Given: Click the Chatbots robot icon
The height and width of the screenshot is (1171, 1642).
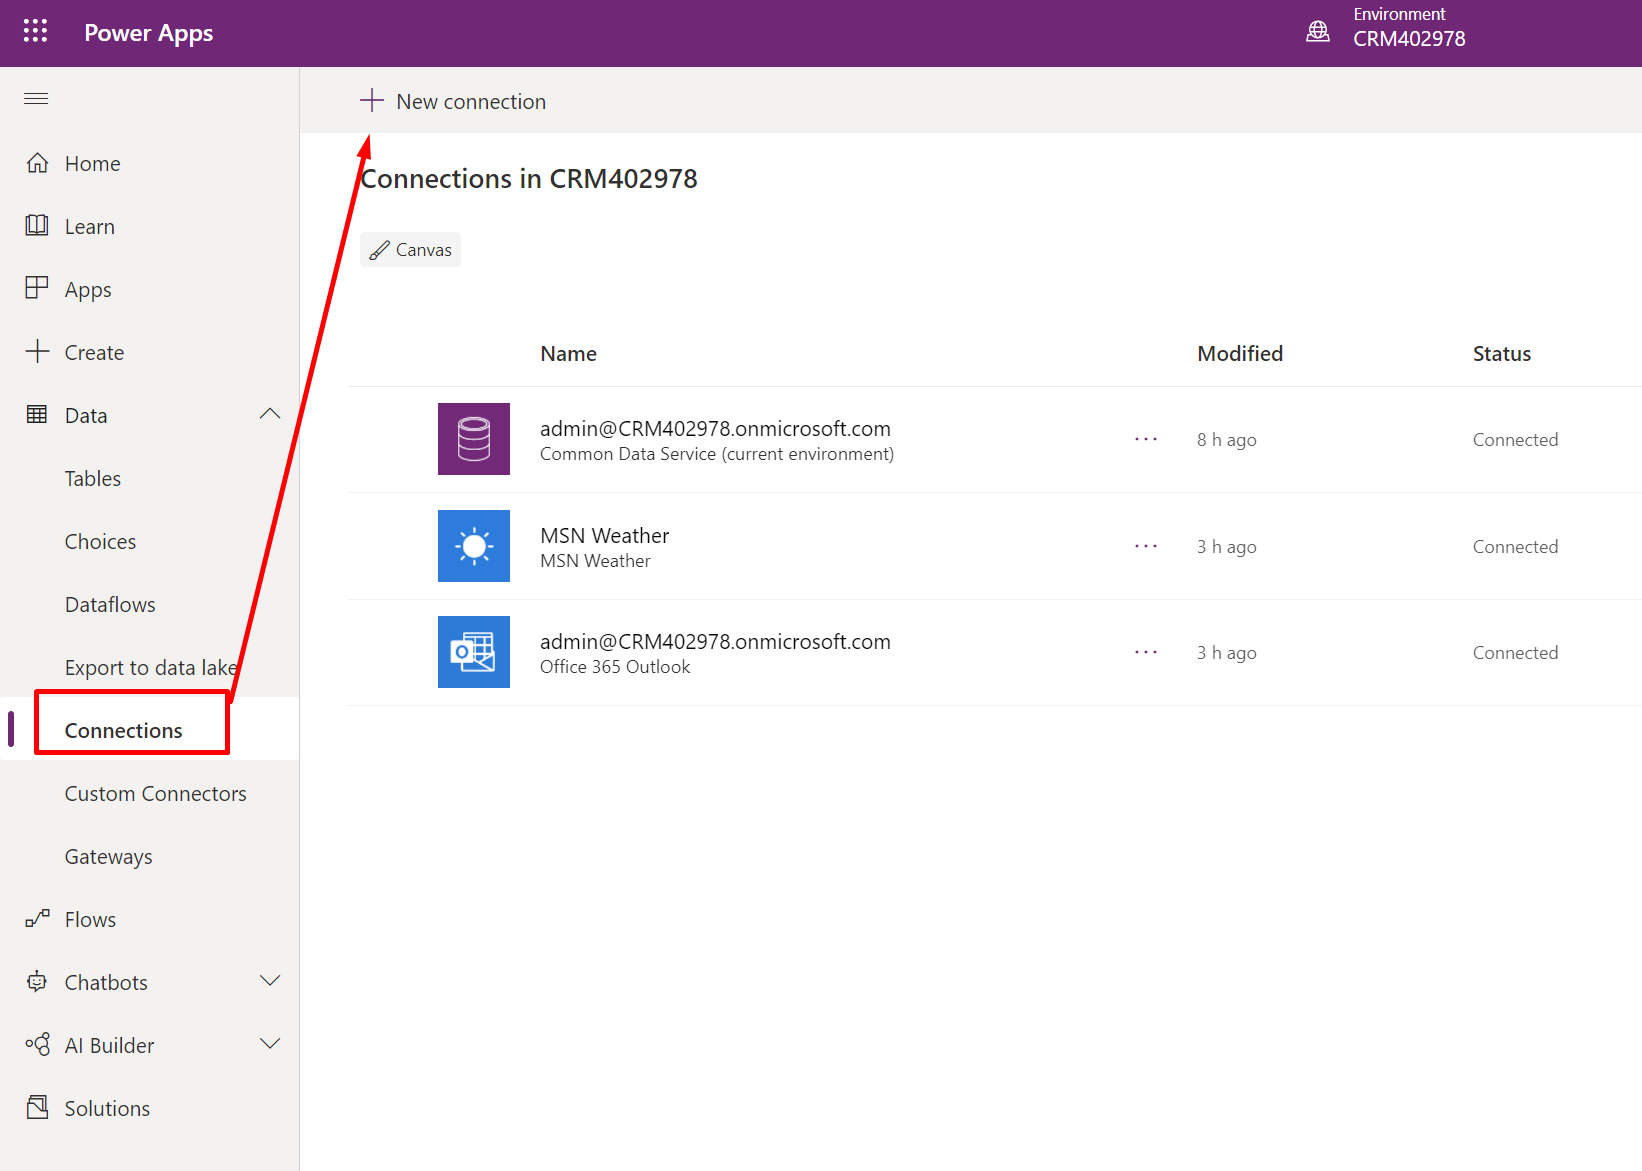Looking at the screenshot, I should (37, 982).
